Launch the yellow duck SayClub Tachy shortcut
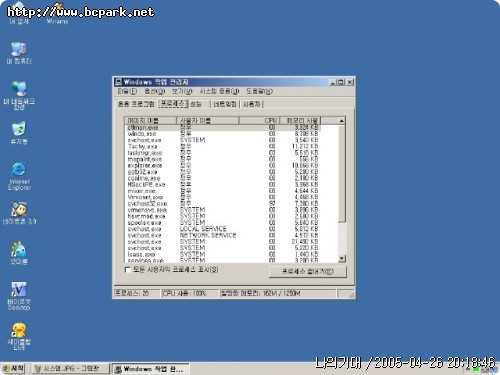 [19, 336]
